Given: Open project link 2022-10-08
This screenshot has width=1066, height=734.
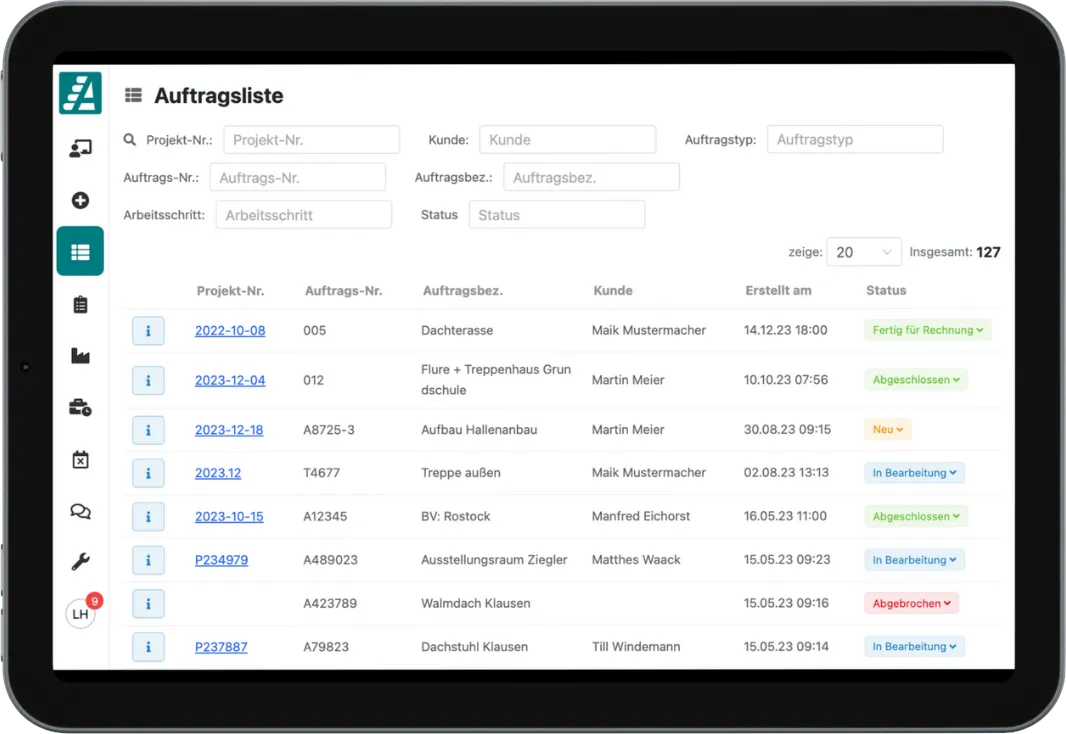Looking at the screenshot, I should 230,330.
